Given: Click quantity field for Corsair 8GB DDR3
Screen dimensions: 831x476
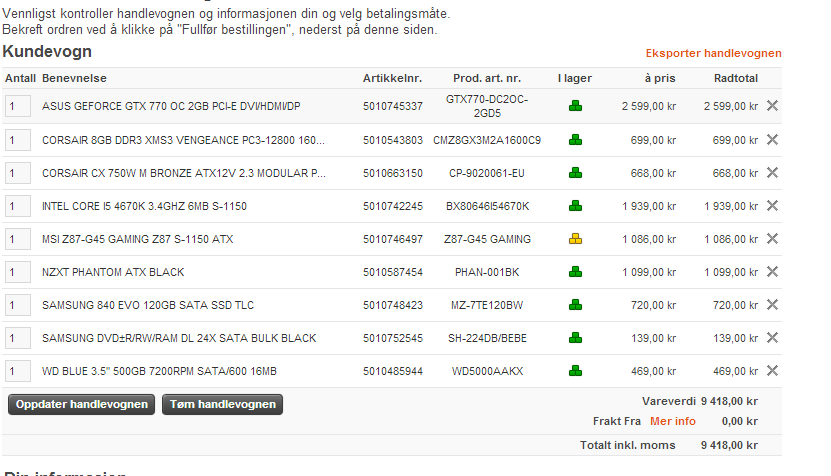Looking at the screenshot, I should click(x=17, y=140).
